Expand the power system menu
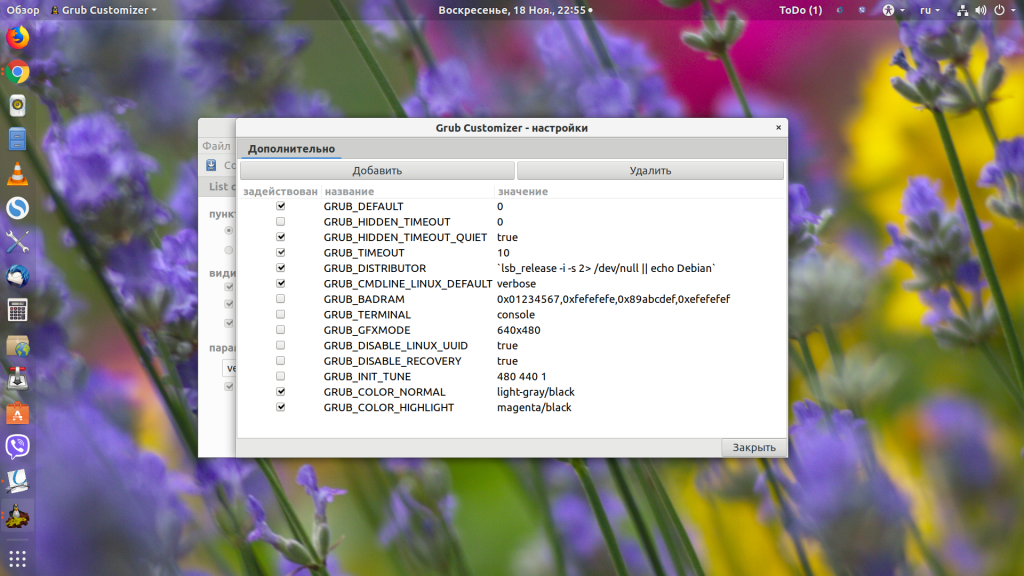 pos(1003,10)
